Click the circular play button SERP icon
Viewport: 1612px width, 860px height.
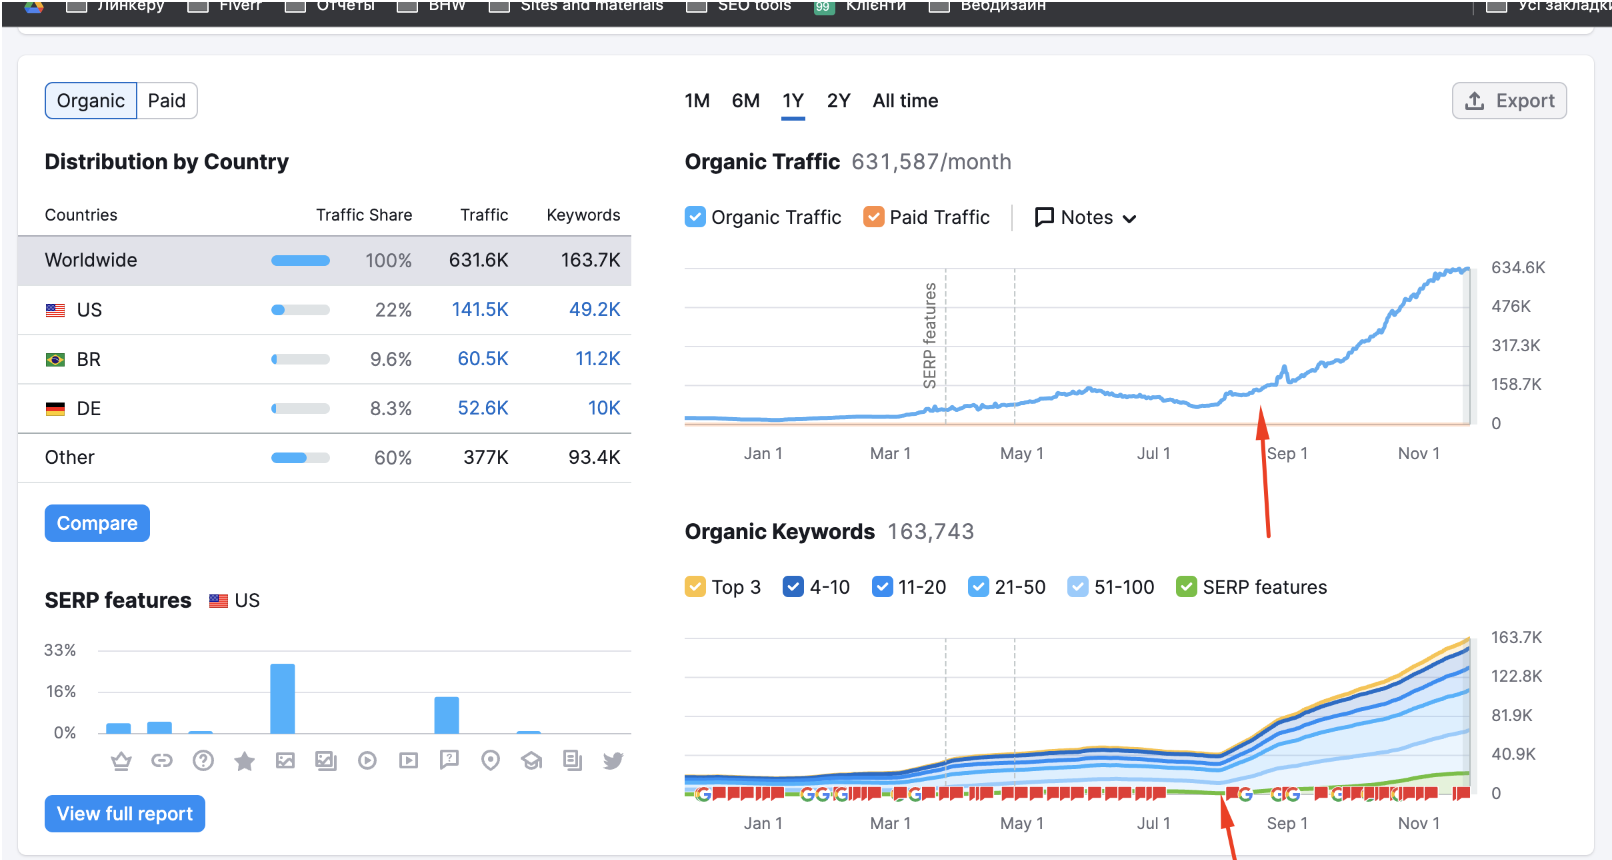click(367, 761)
